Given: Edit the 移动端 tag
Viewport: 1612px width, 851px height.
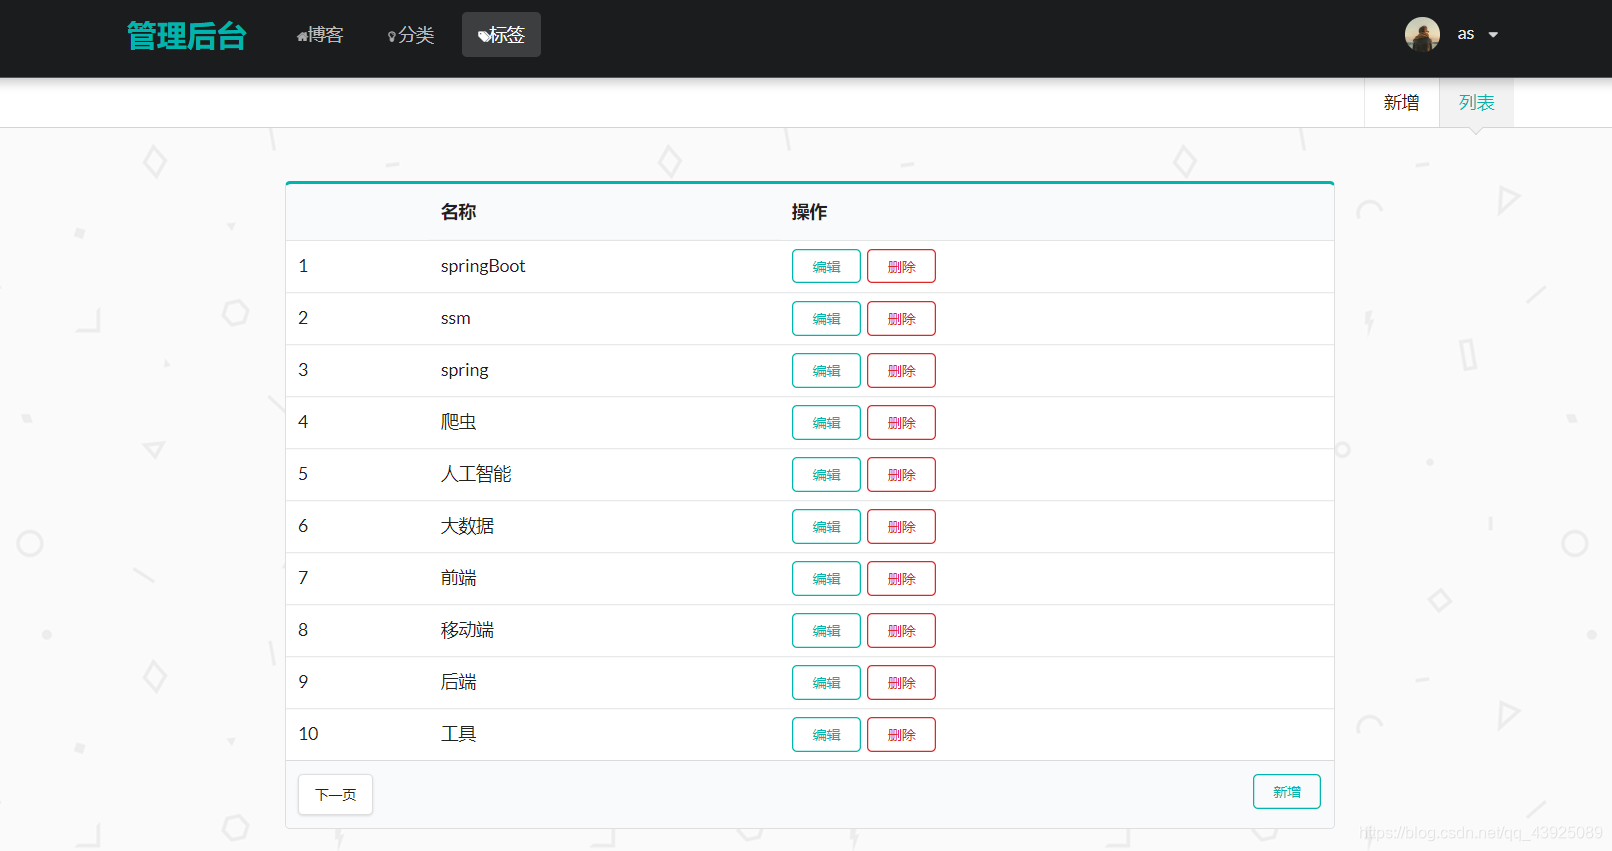Looking at the screenshot, I should 826,631.
